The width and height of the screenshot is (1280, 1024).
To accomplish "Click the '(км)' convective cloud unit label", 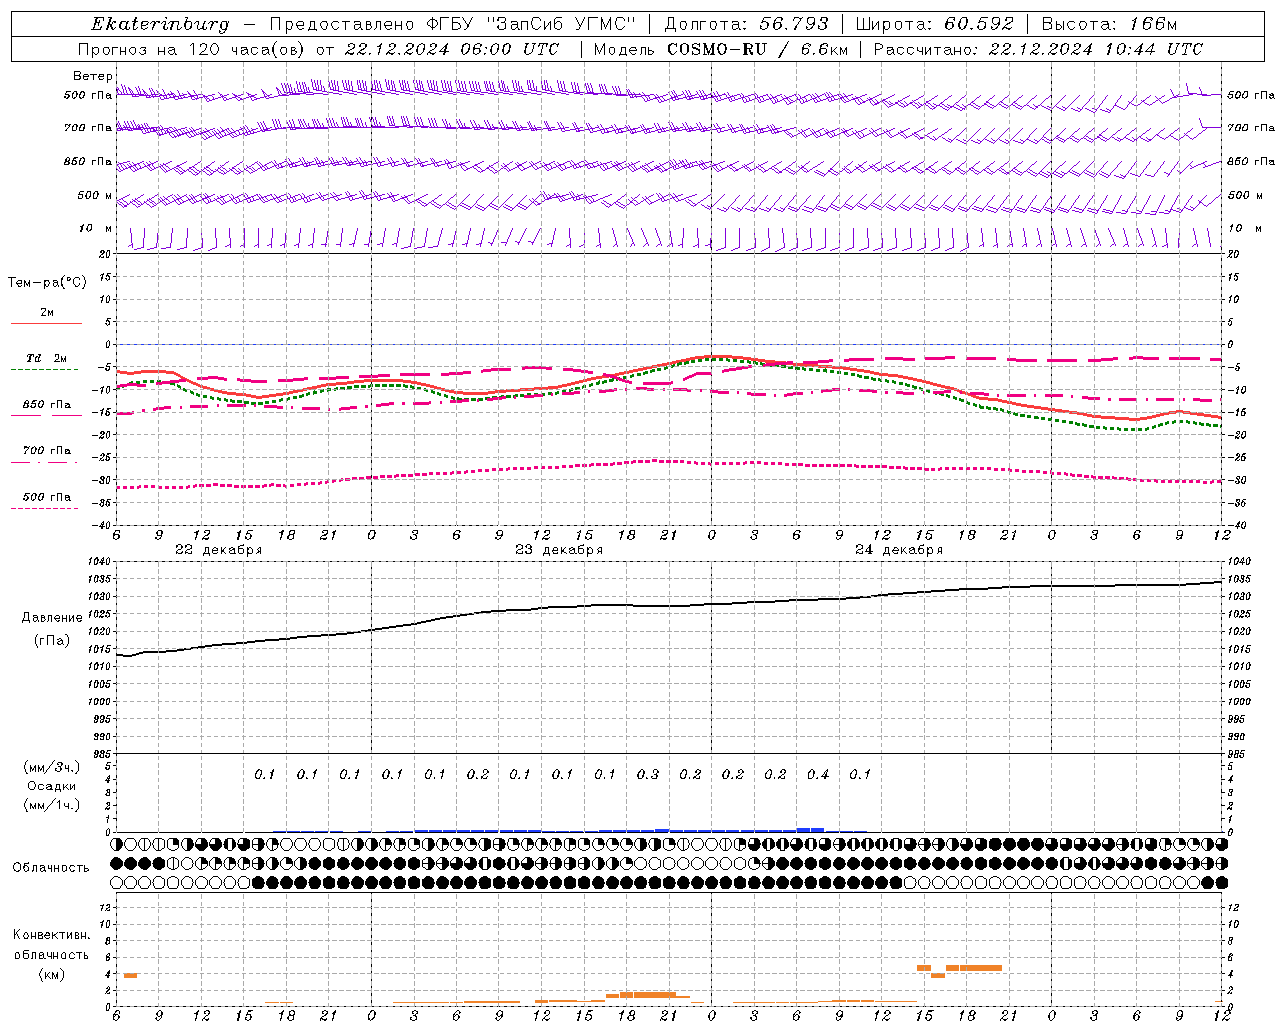I will coord(51,974).
